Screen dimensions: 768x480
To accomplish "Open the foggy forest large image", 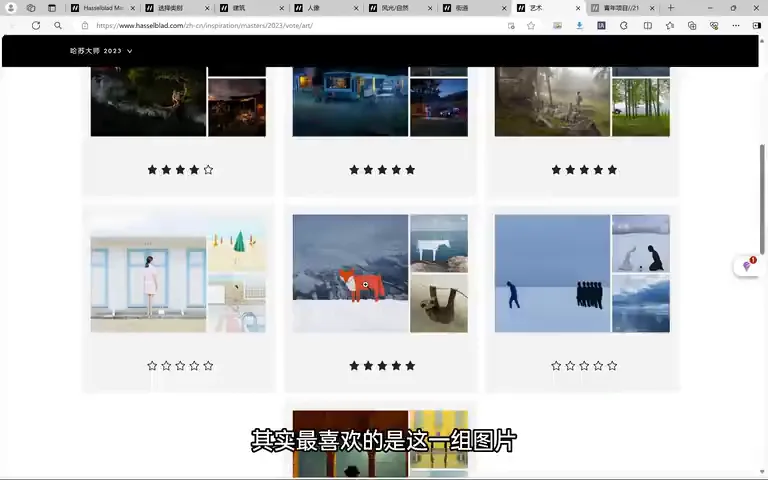I will [x=552, y=101].
